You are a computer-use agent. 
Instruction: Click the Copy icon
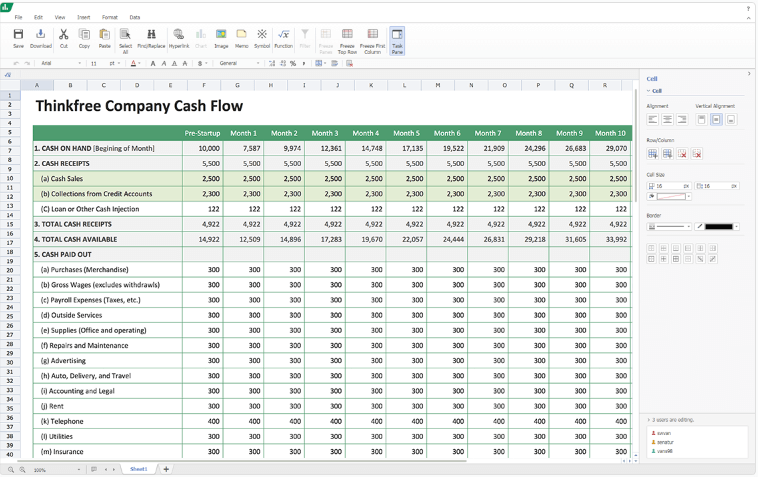84,34
